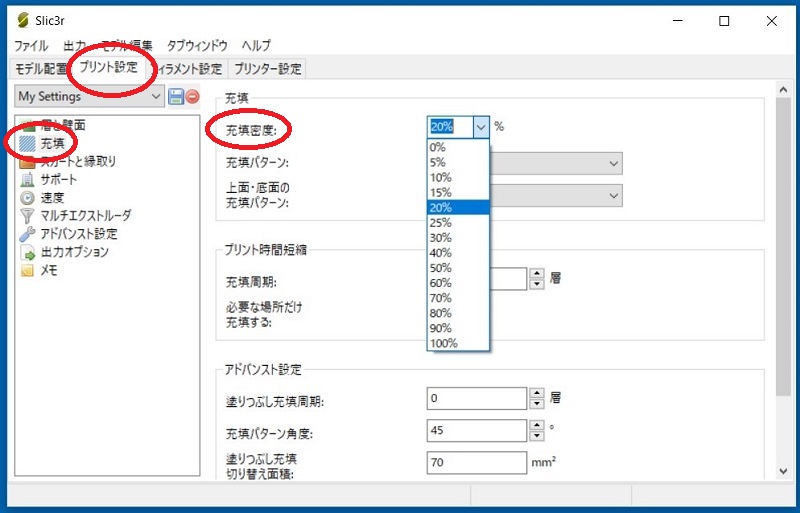Viewport: 800px width, 513px height.
Task: Open メモ in the sidebar
Action: pos(49,270)
